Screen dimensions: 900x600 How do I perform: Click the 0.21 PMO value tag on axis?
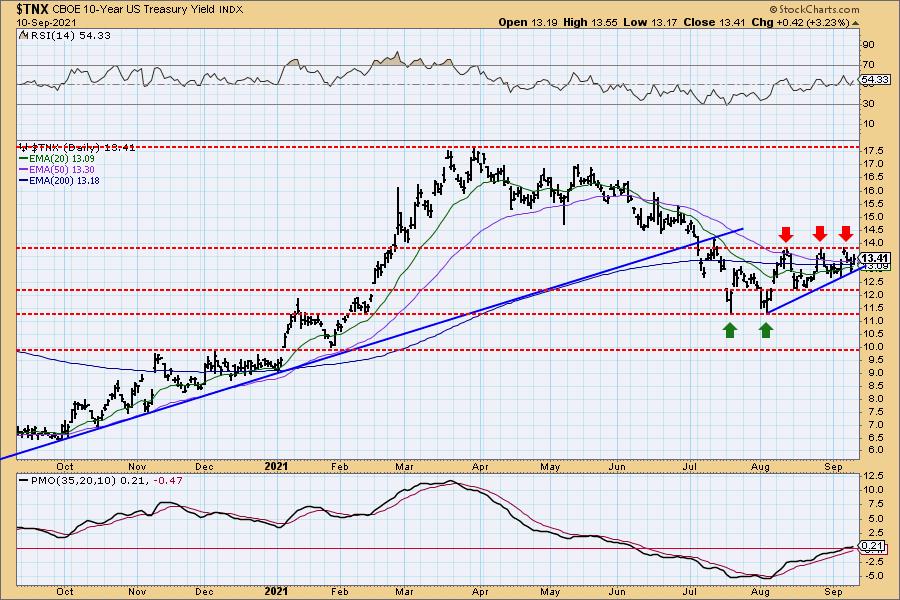872,545
